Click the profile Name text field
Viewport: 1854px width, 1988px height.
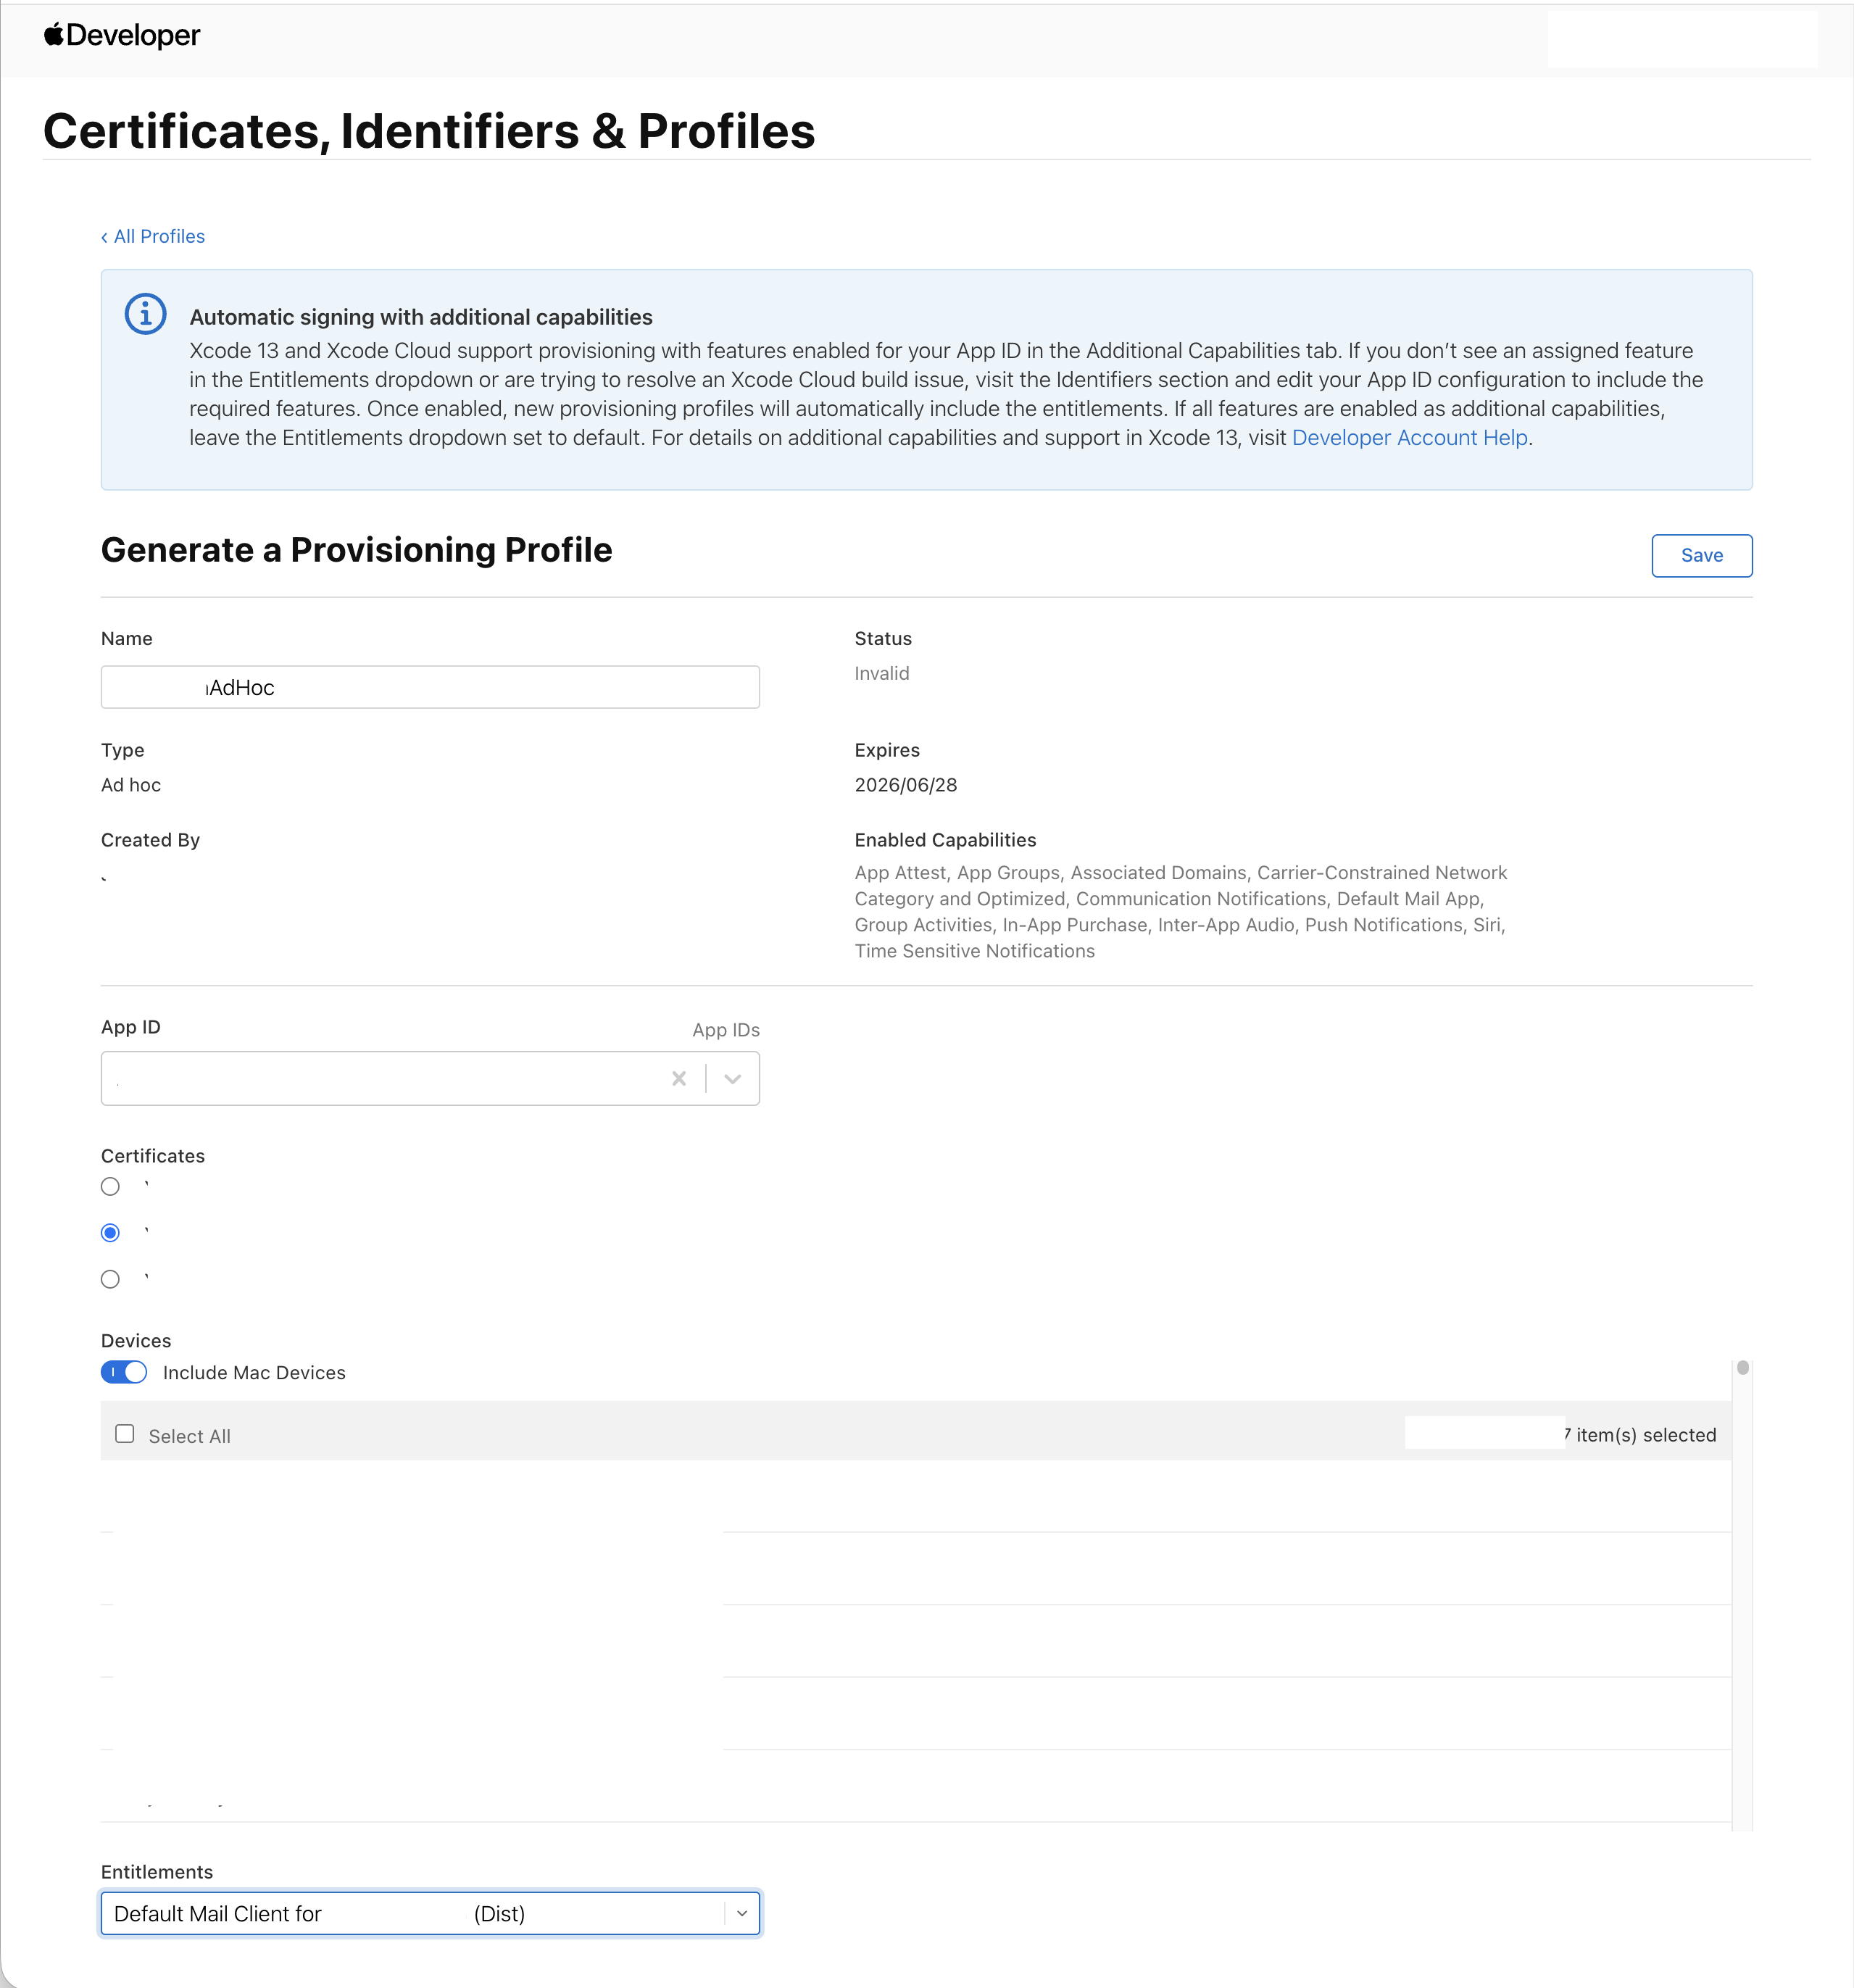(430, 688)
